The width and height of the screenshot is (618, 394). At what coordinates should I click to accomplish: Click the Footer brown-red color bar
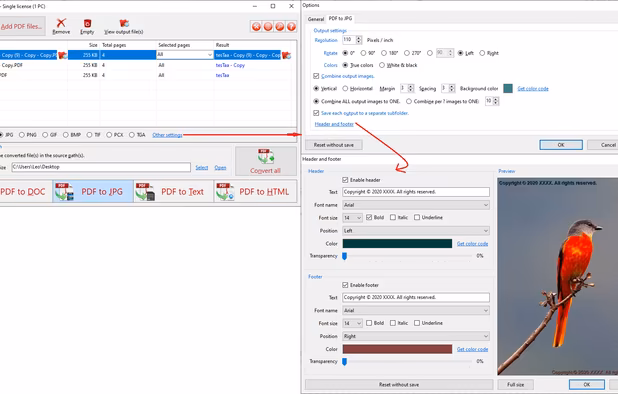tap(397, 349)
